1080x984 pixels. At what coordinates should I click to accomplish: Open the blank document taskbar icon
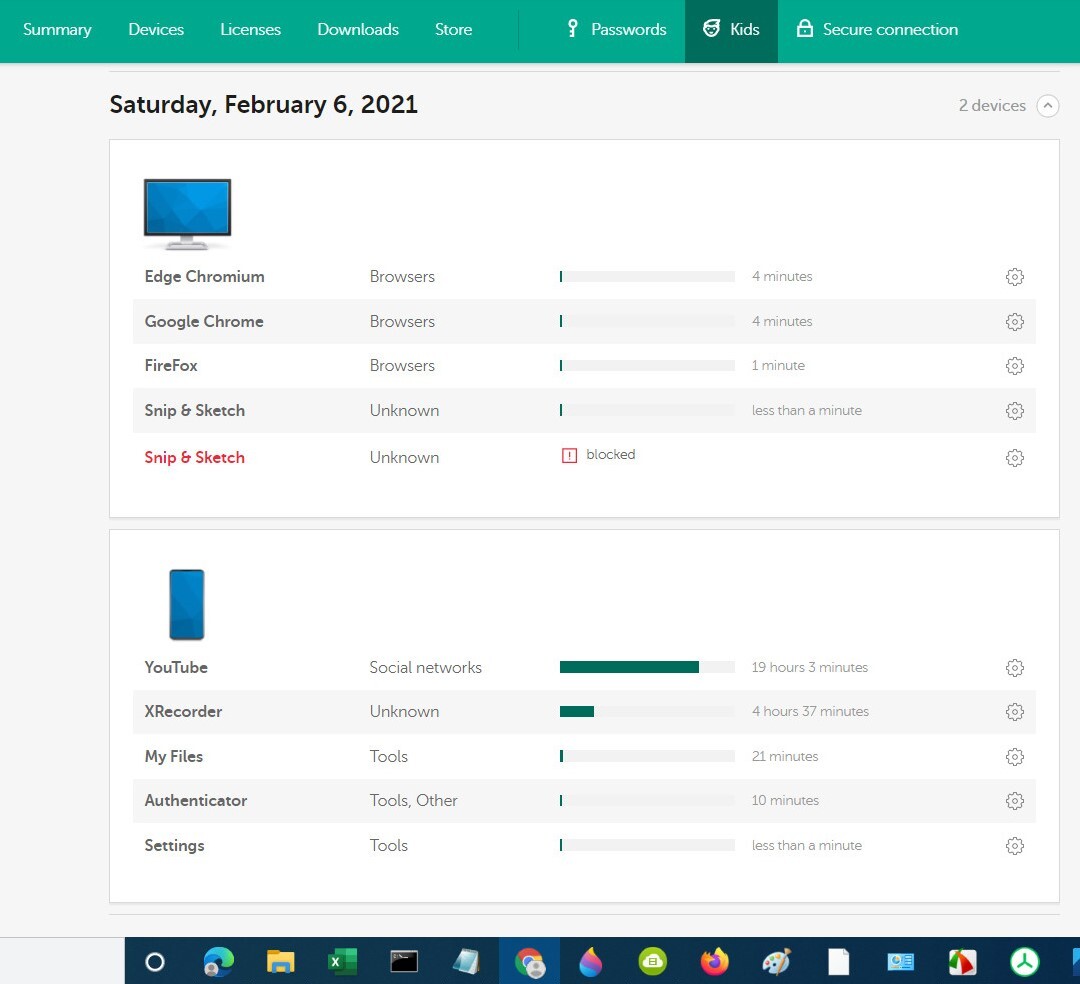(x=838, y=962)
